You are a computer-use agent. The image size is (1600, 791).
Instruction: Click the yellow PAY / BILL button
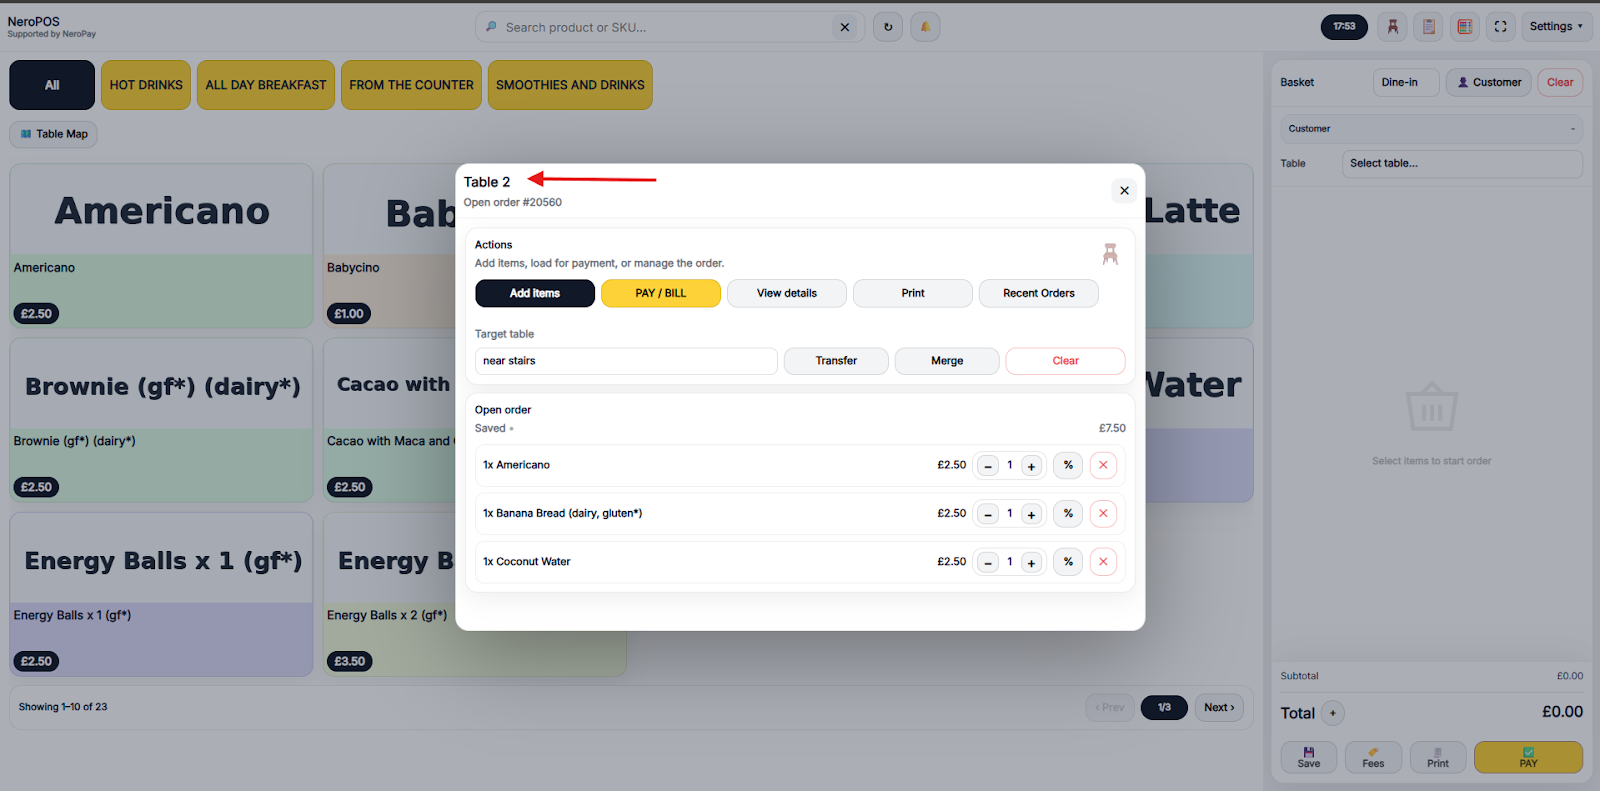(x=660, y=293)
